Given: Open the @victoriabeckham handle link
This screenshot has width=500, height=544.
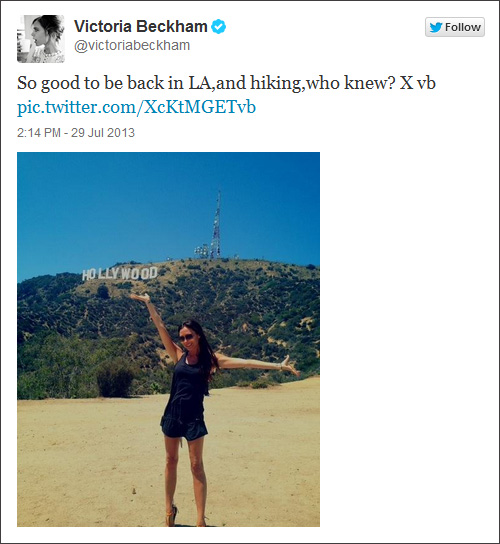Looking at the screenshot, I should pyautogui.click(x=132, y=45).
